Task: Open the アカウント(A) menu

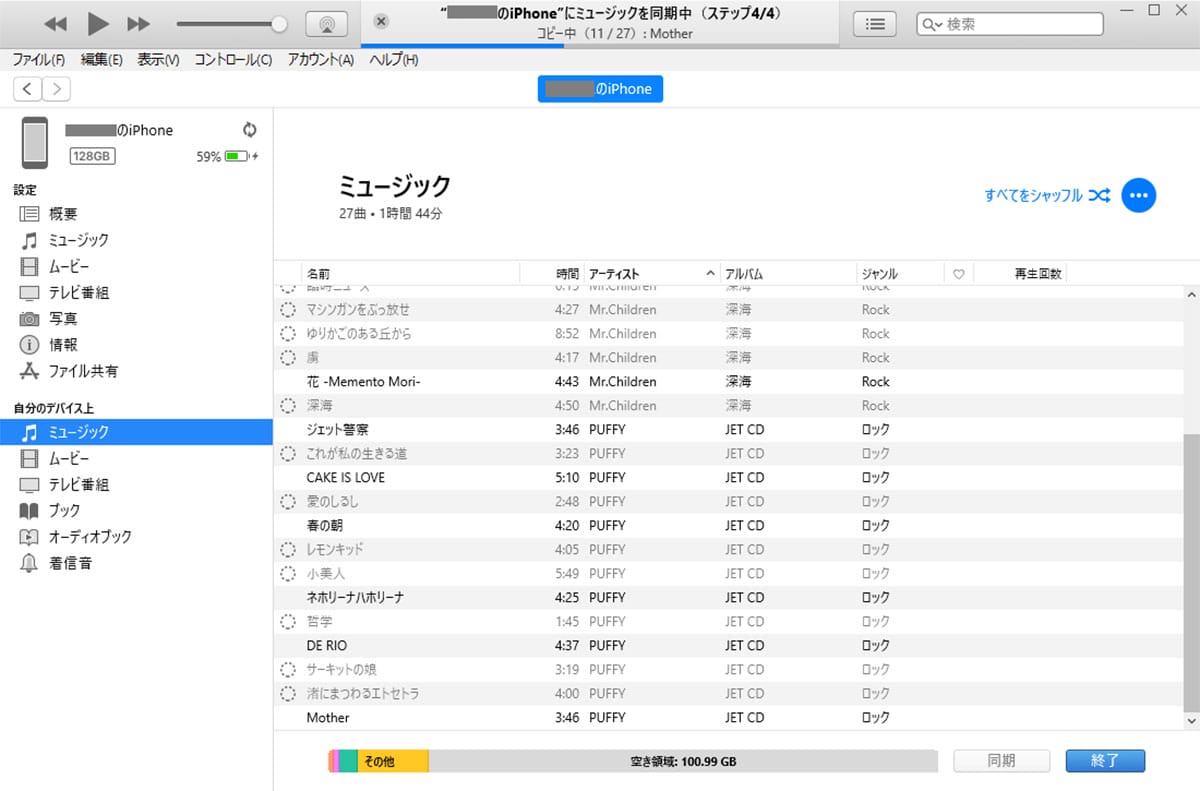Action: [321, 60]
